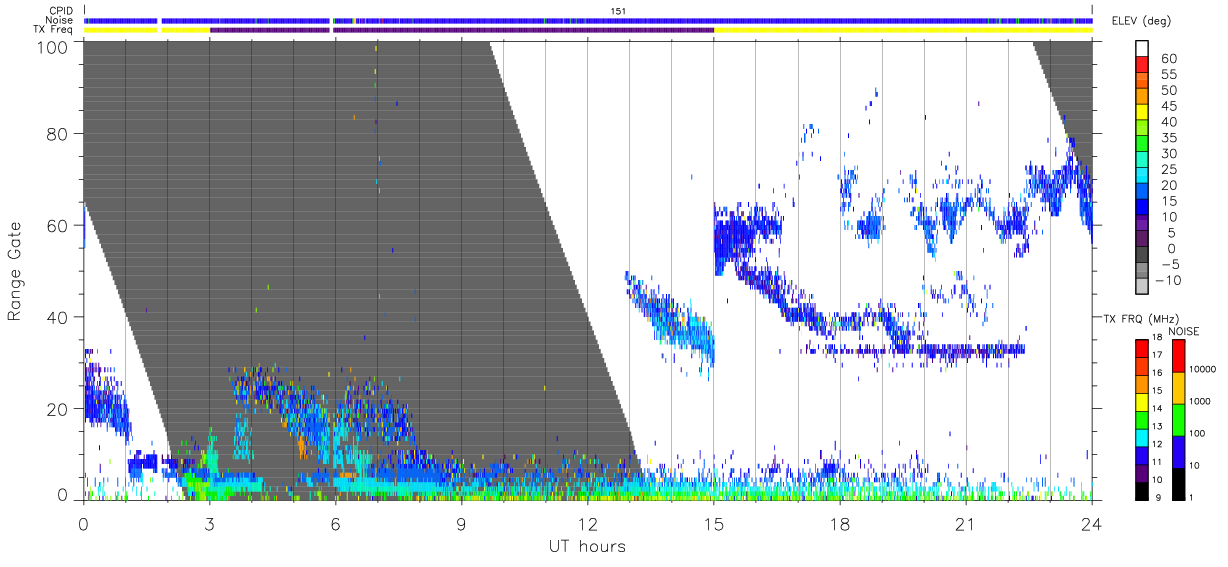This screenshot has width=1228, height=567.
Task: Click the x-axis tick label '24'
Action: [1091, 524]
